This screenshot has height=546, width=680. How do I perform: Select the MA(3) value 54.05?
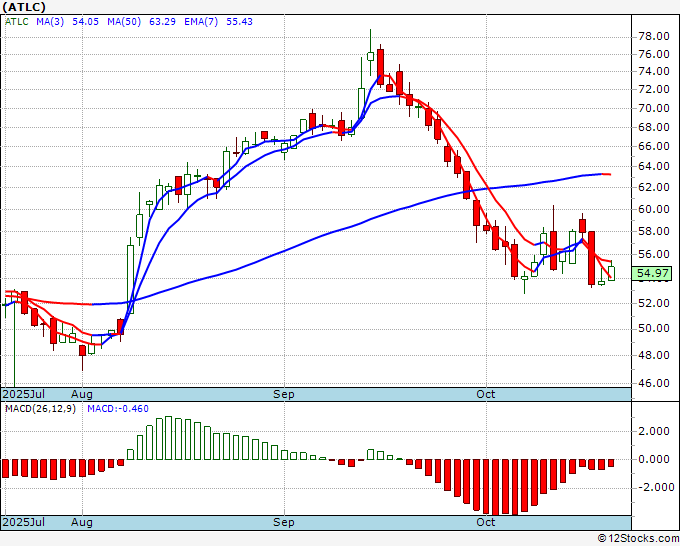click(x=85, y=22)
